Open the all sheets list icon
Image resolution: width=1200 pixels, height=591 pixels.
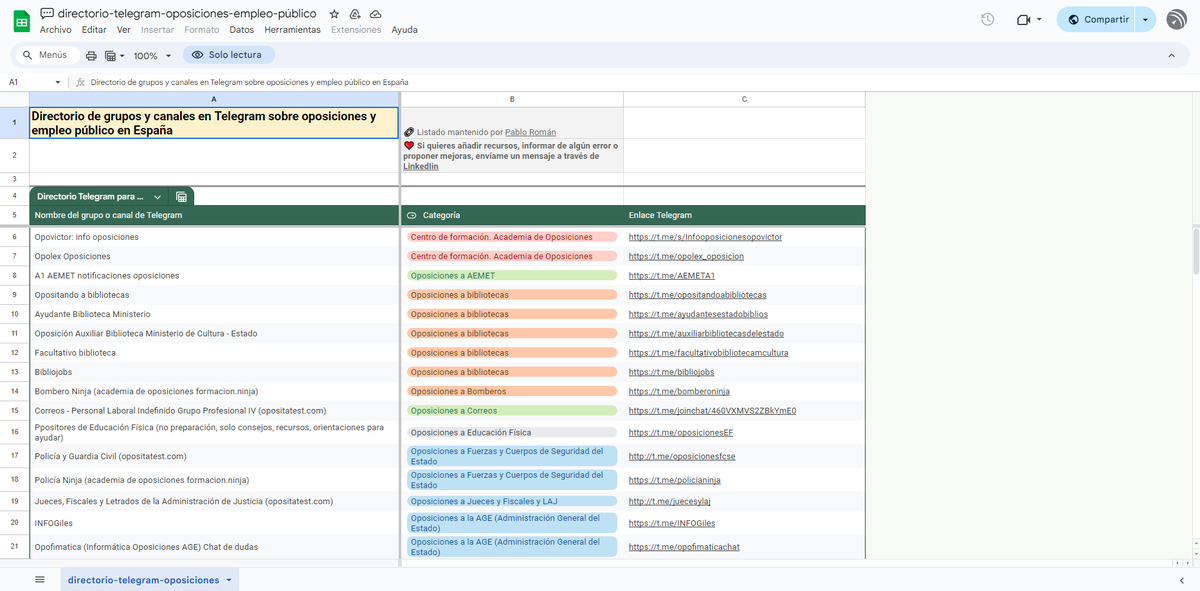[x=40, y=580]
